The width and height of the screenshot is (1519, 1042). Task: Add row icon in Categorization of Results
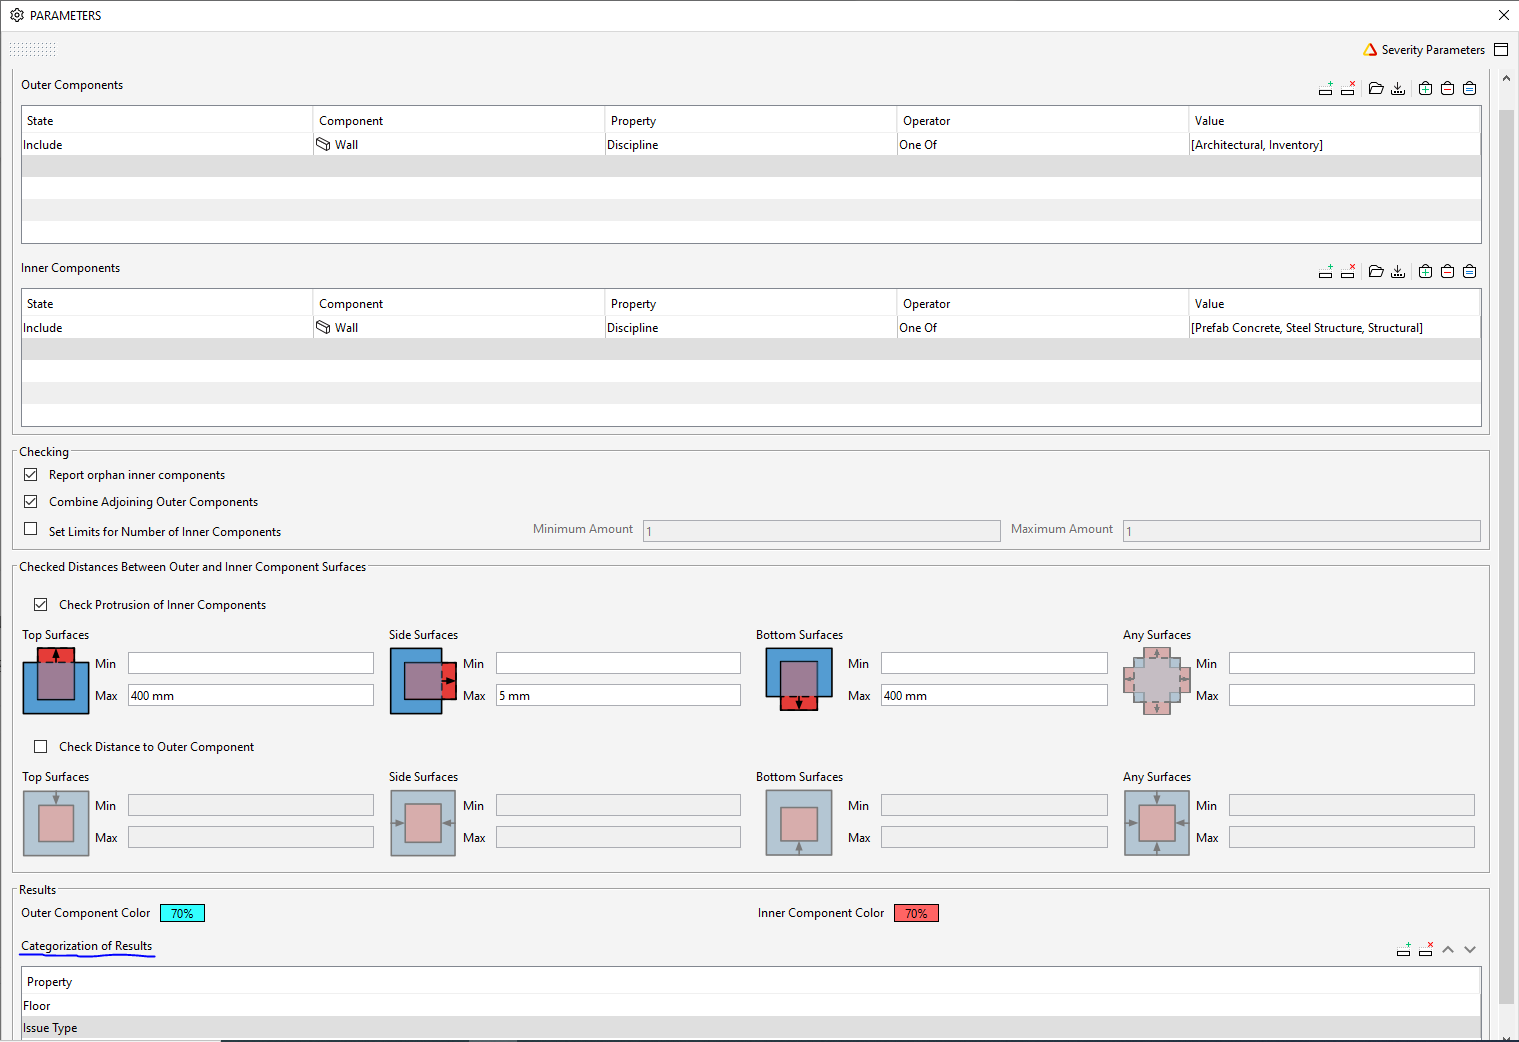[x=1403, y=950]
